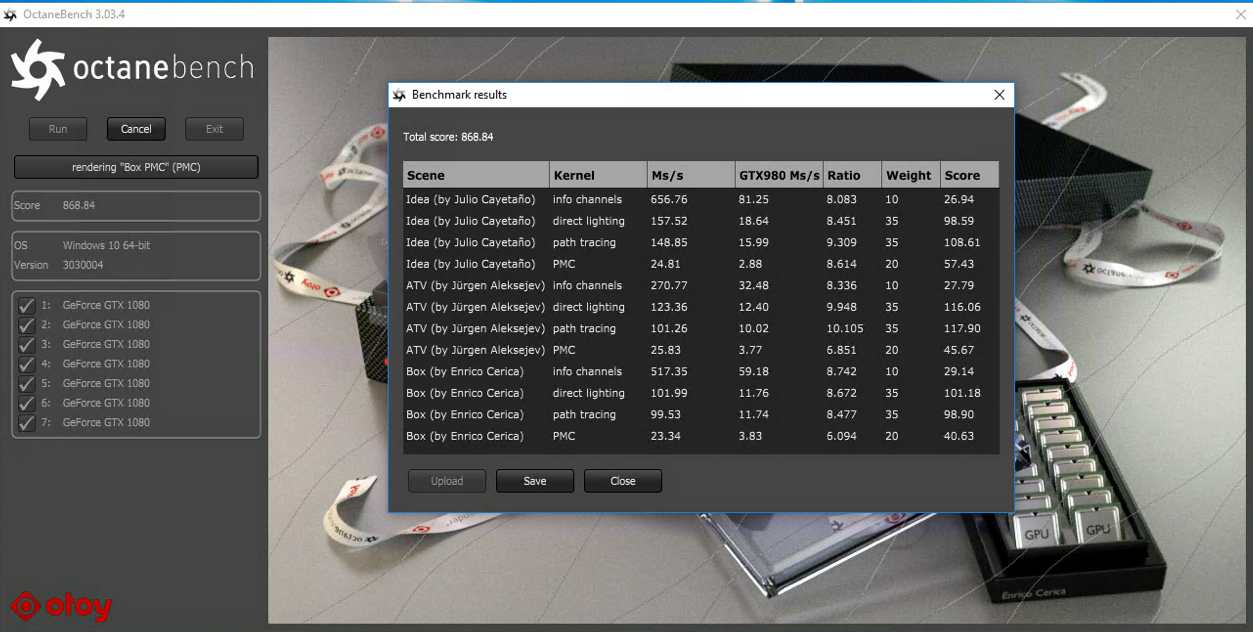Screen dimensions: 1253x632
Task: Select the Box PMC row
Action: pos(700,436)
